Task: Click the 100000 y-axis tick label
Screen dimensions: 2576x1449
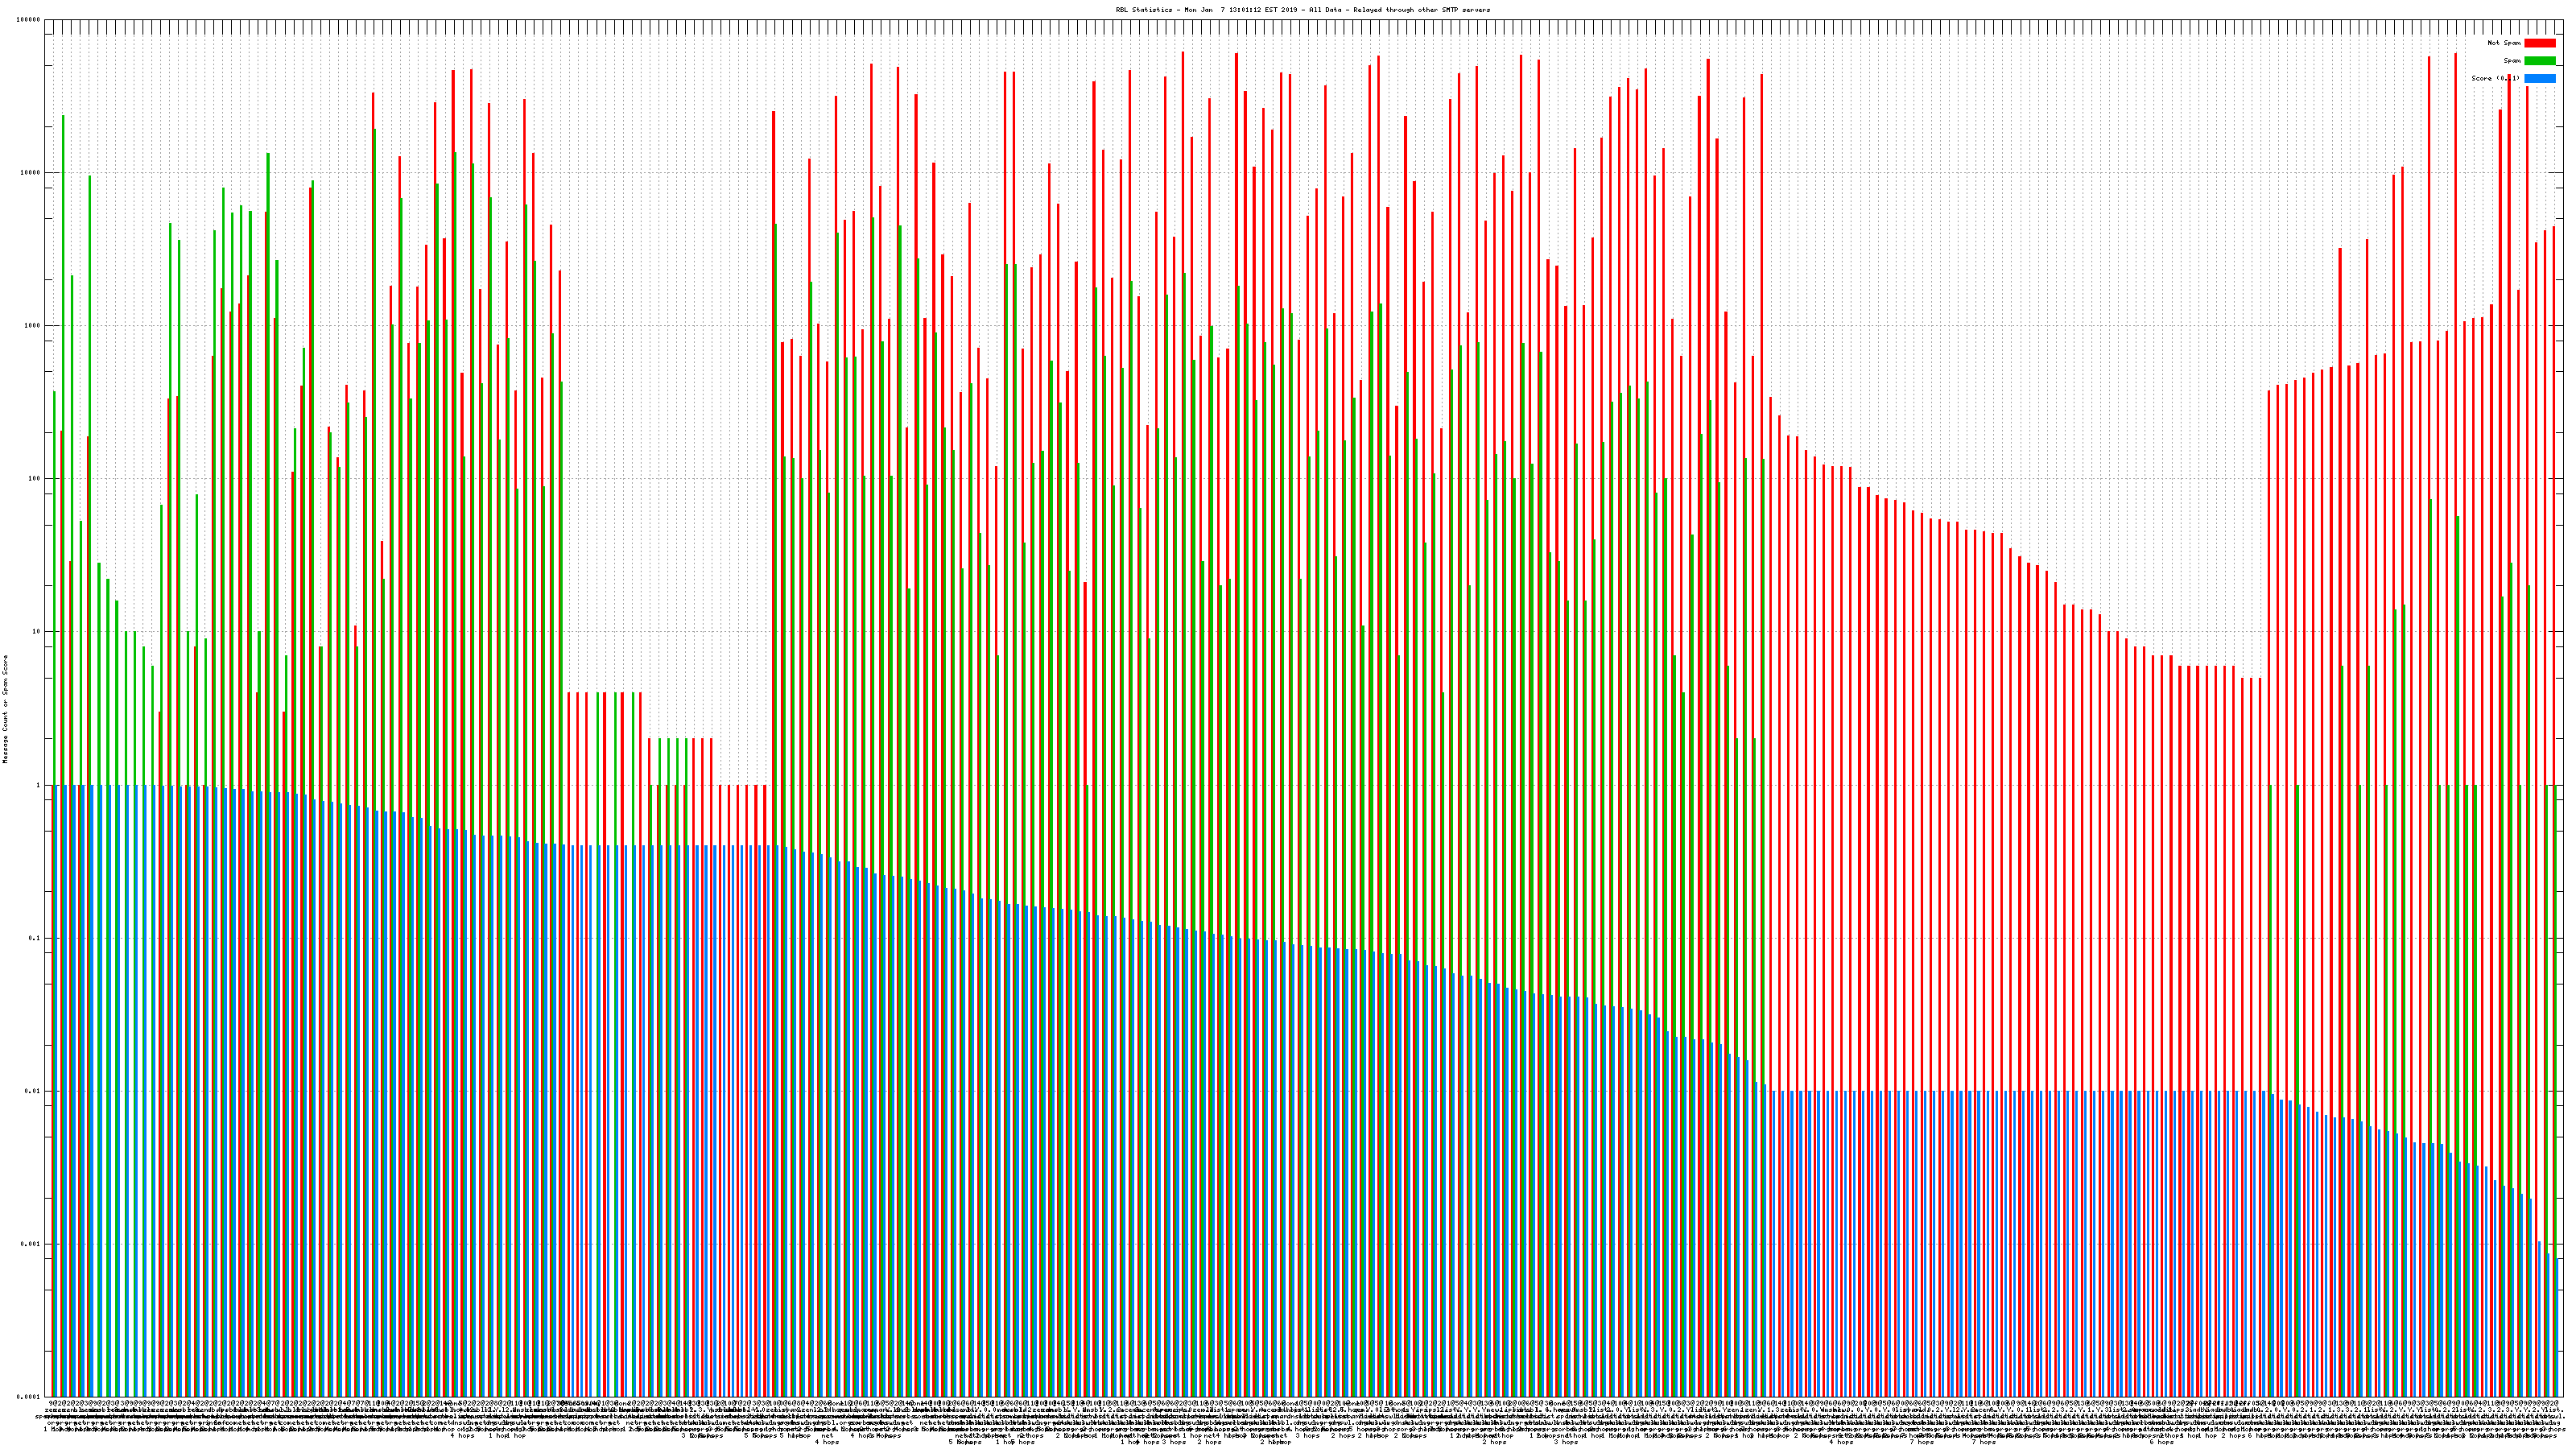Action: pos(28,20)
